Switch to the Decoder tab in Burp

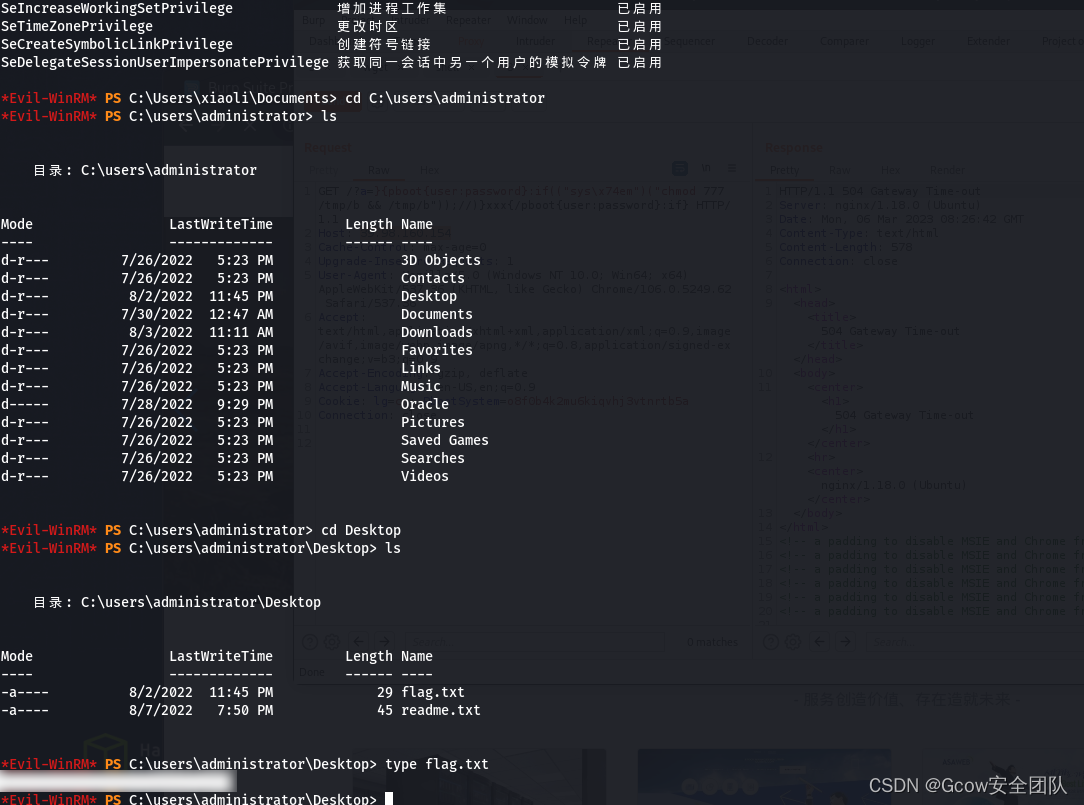[x=767, y=41]
